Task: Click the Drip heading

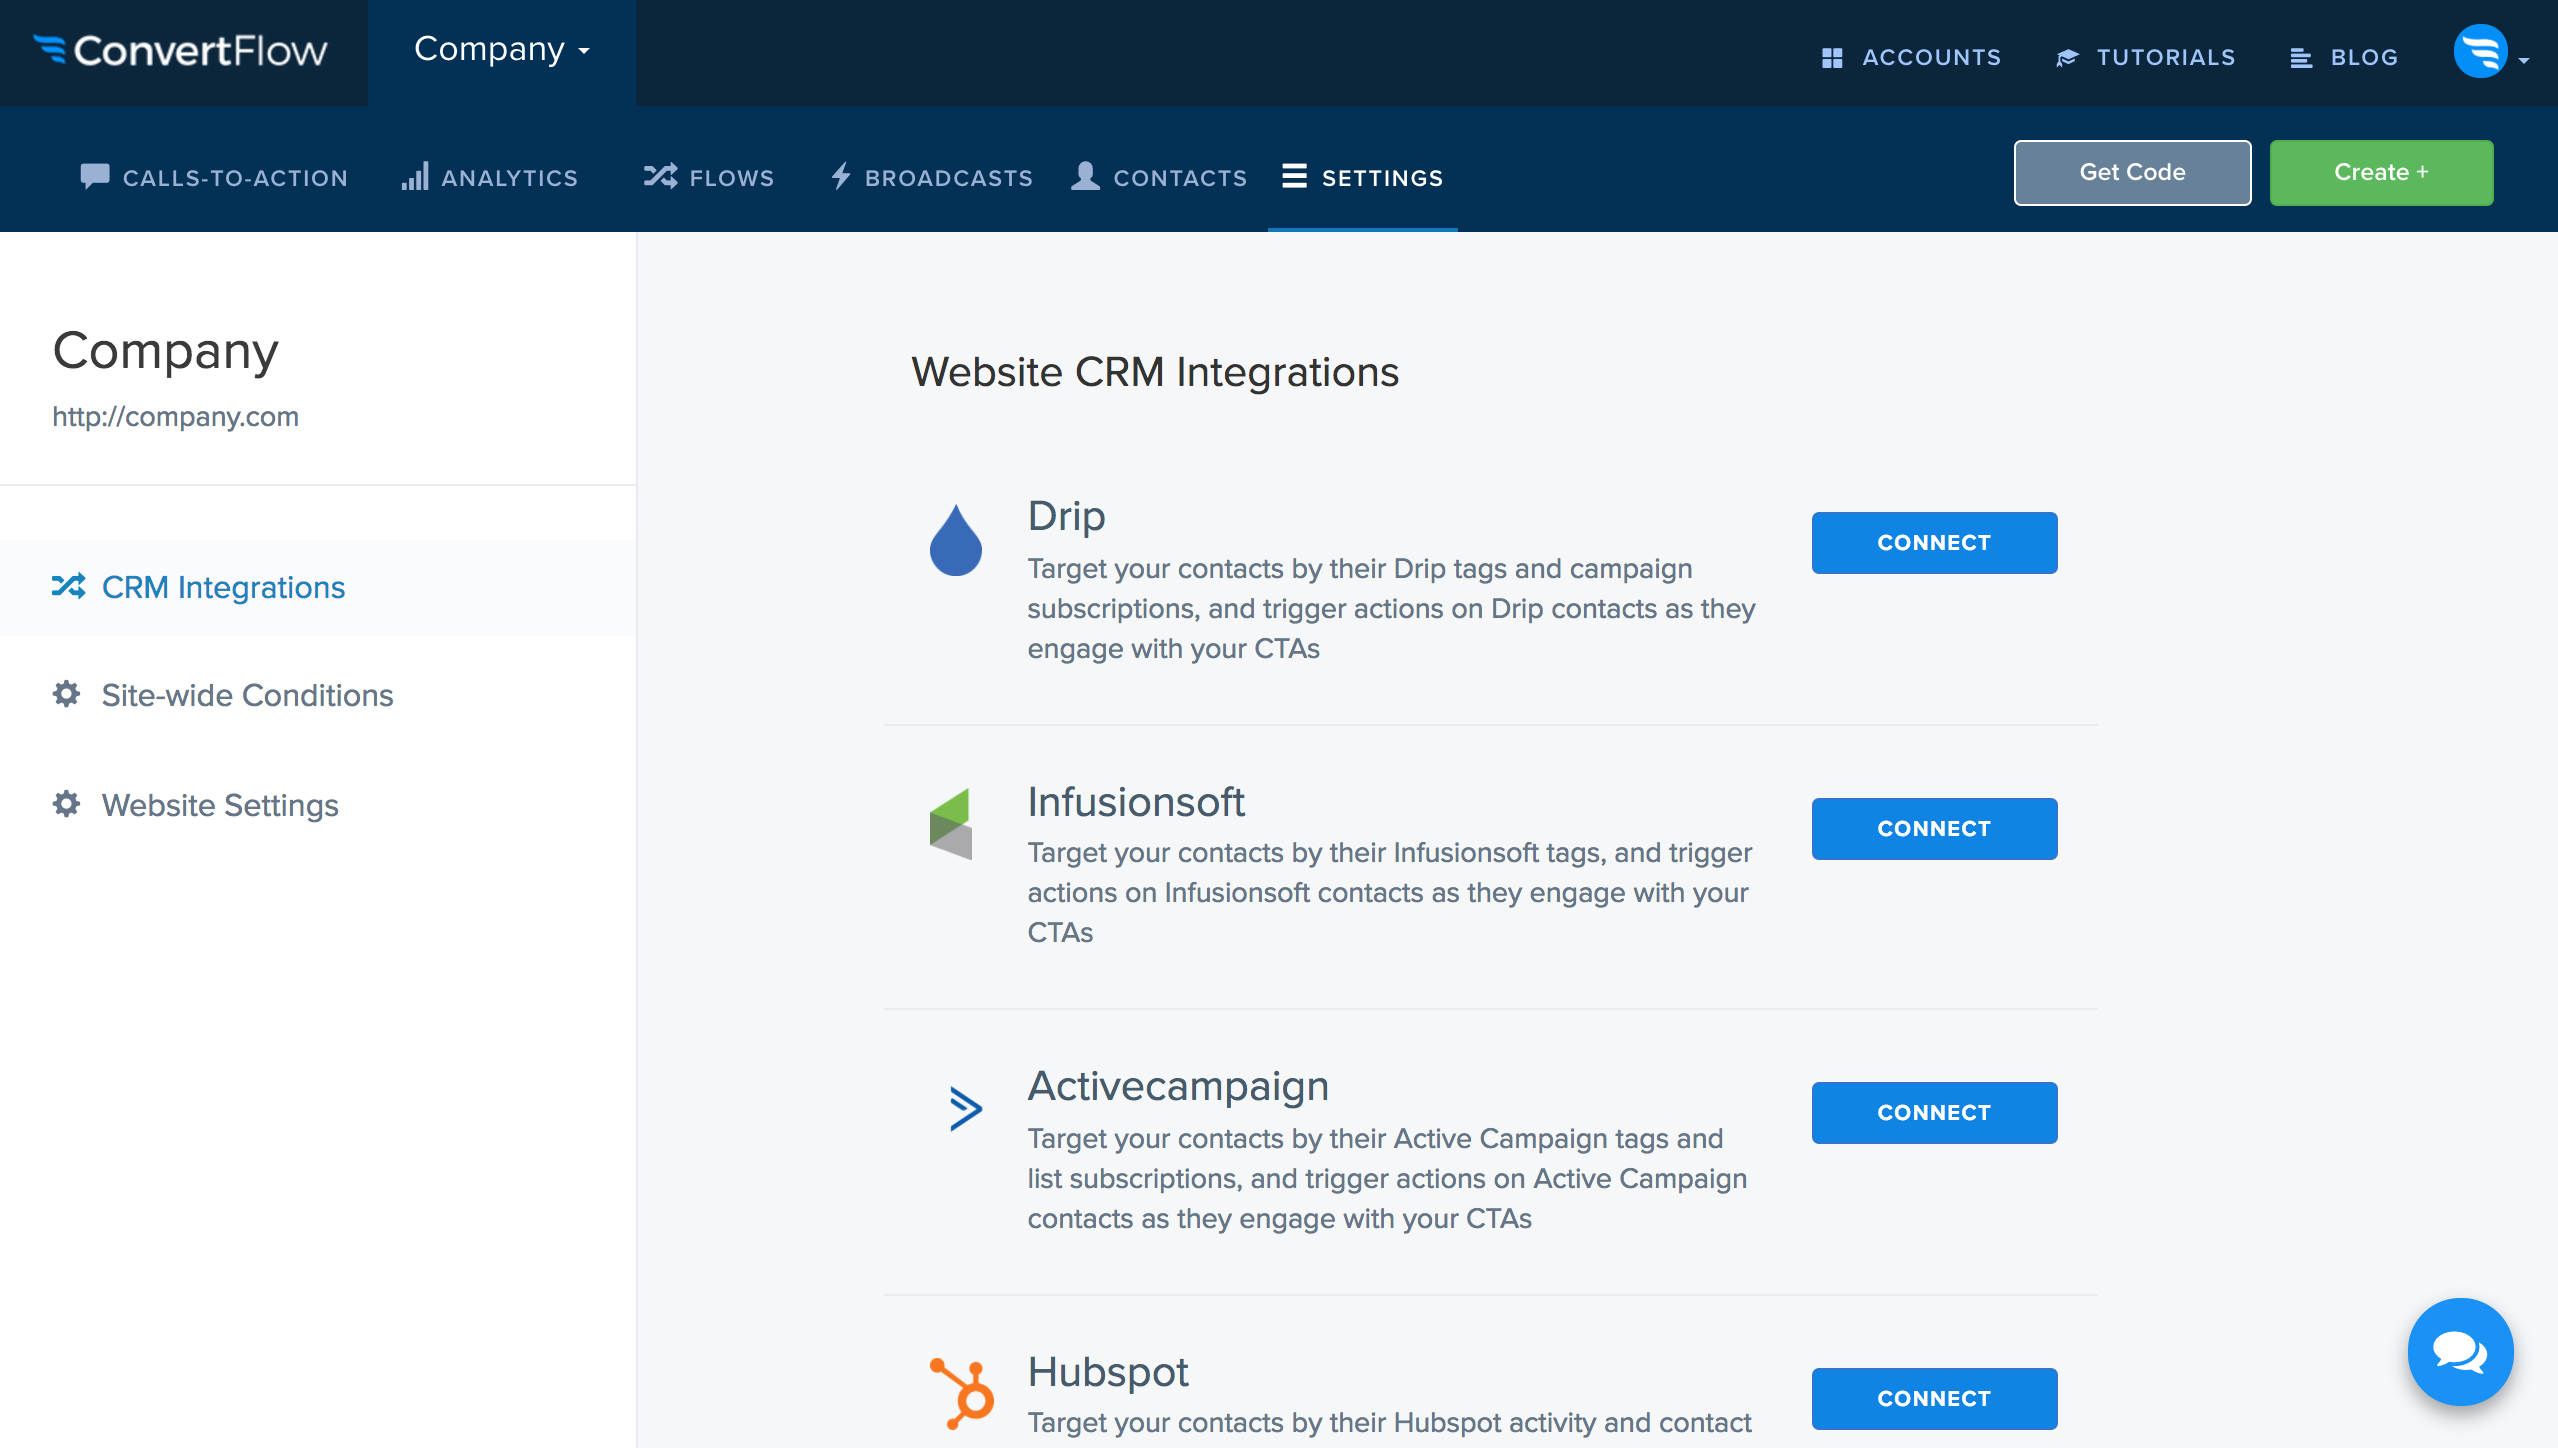Action: (x=1066, y=516)
